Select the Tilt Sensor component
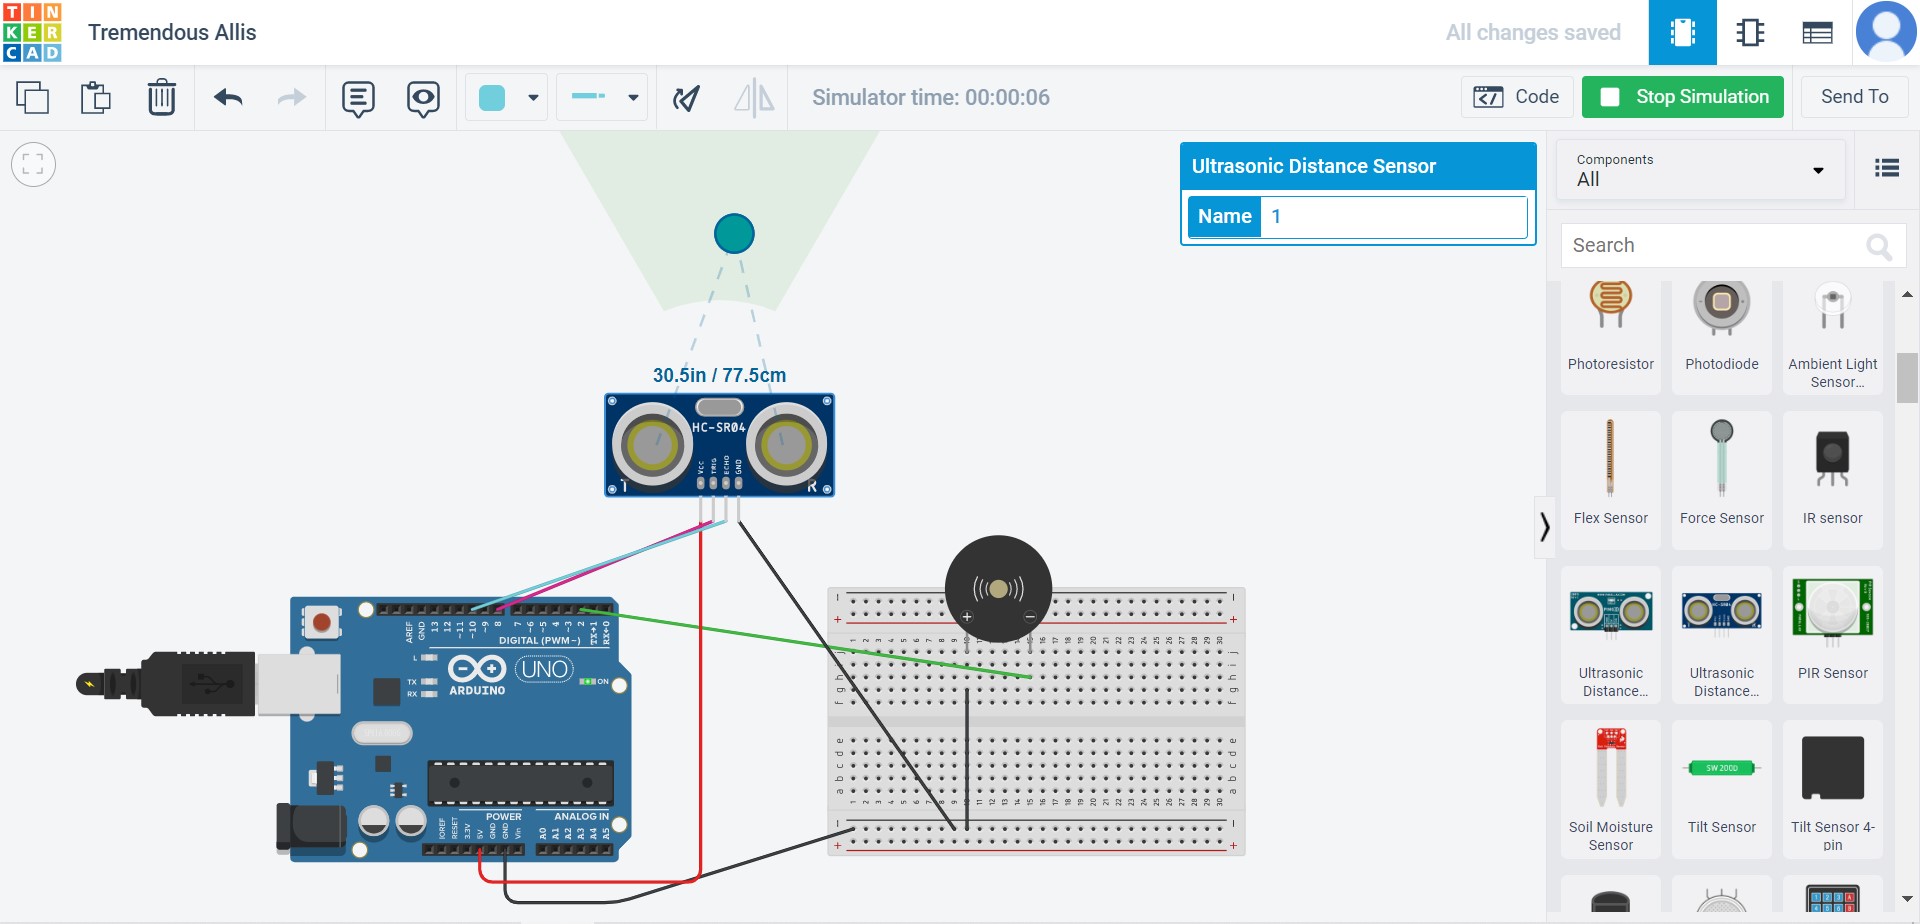The image size is (1920, 924). click(1721, 790)
